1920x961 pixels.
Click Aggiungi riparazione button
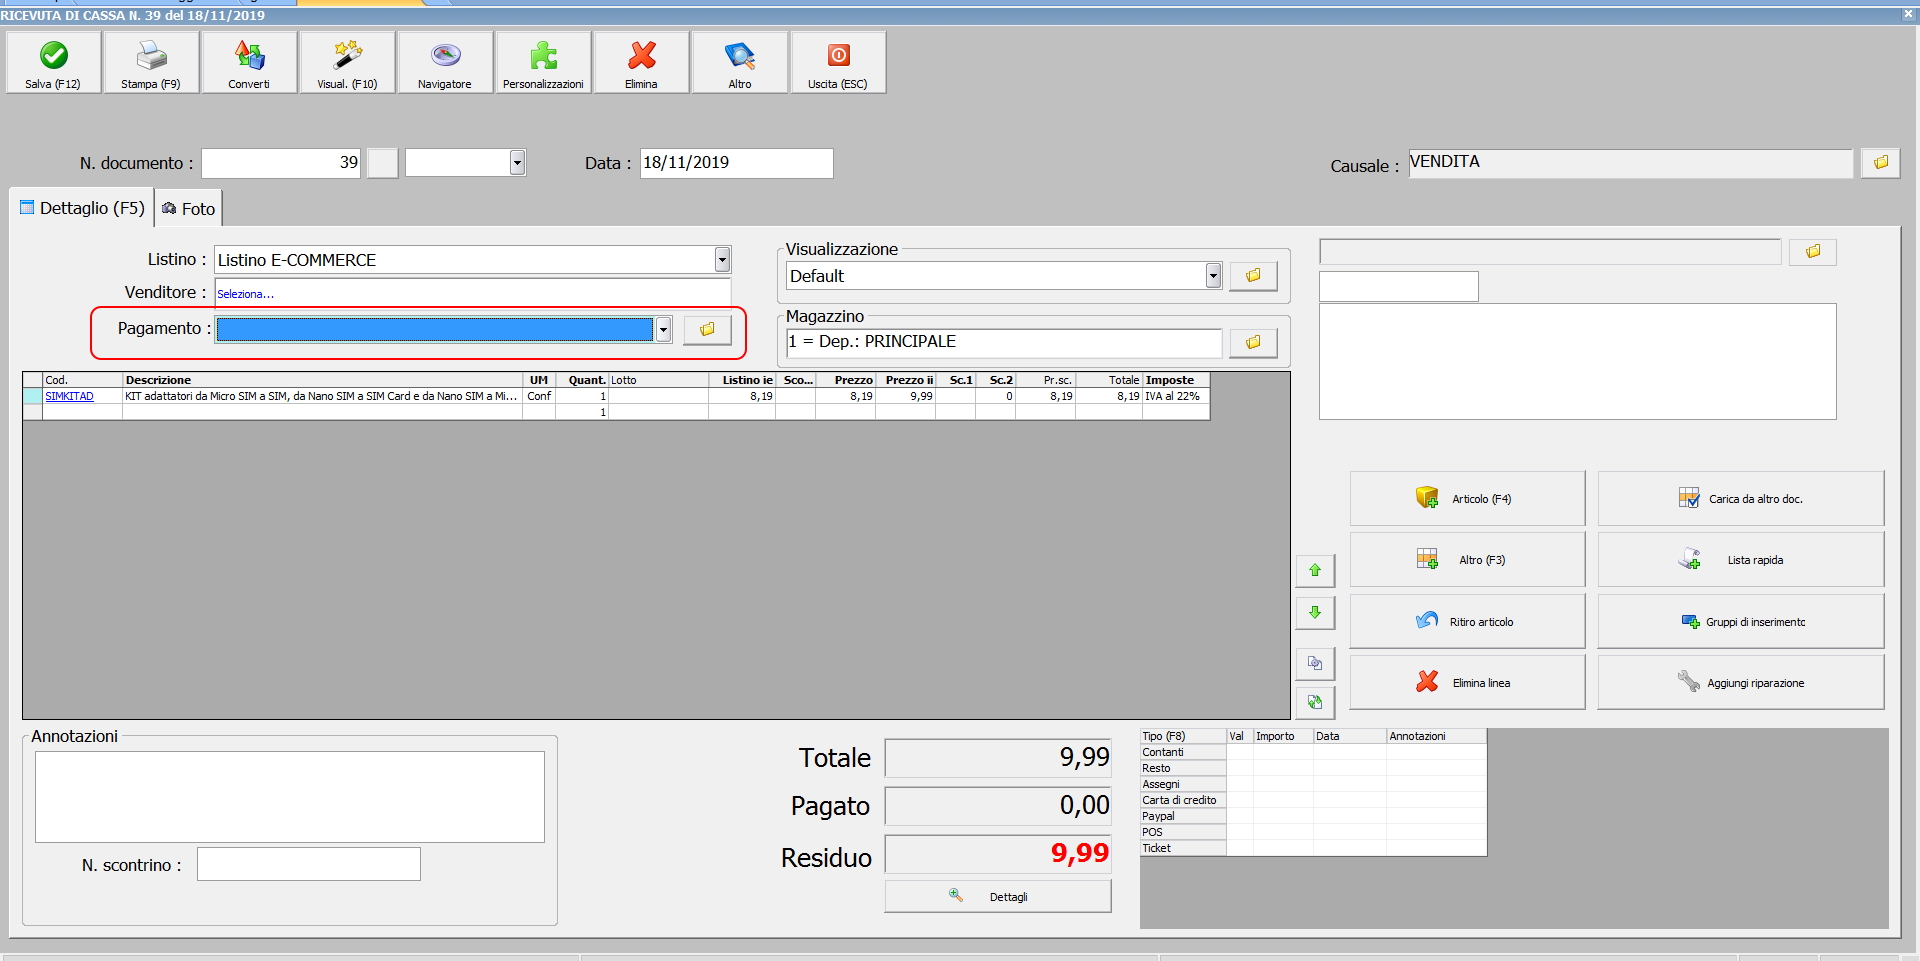[1740, 682]
